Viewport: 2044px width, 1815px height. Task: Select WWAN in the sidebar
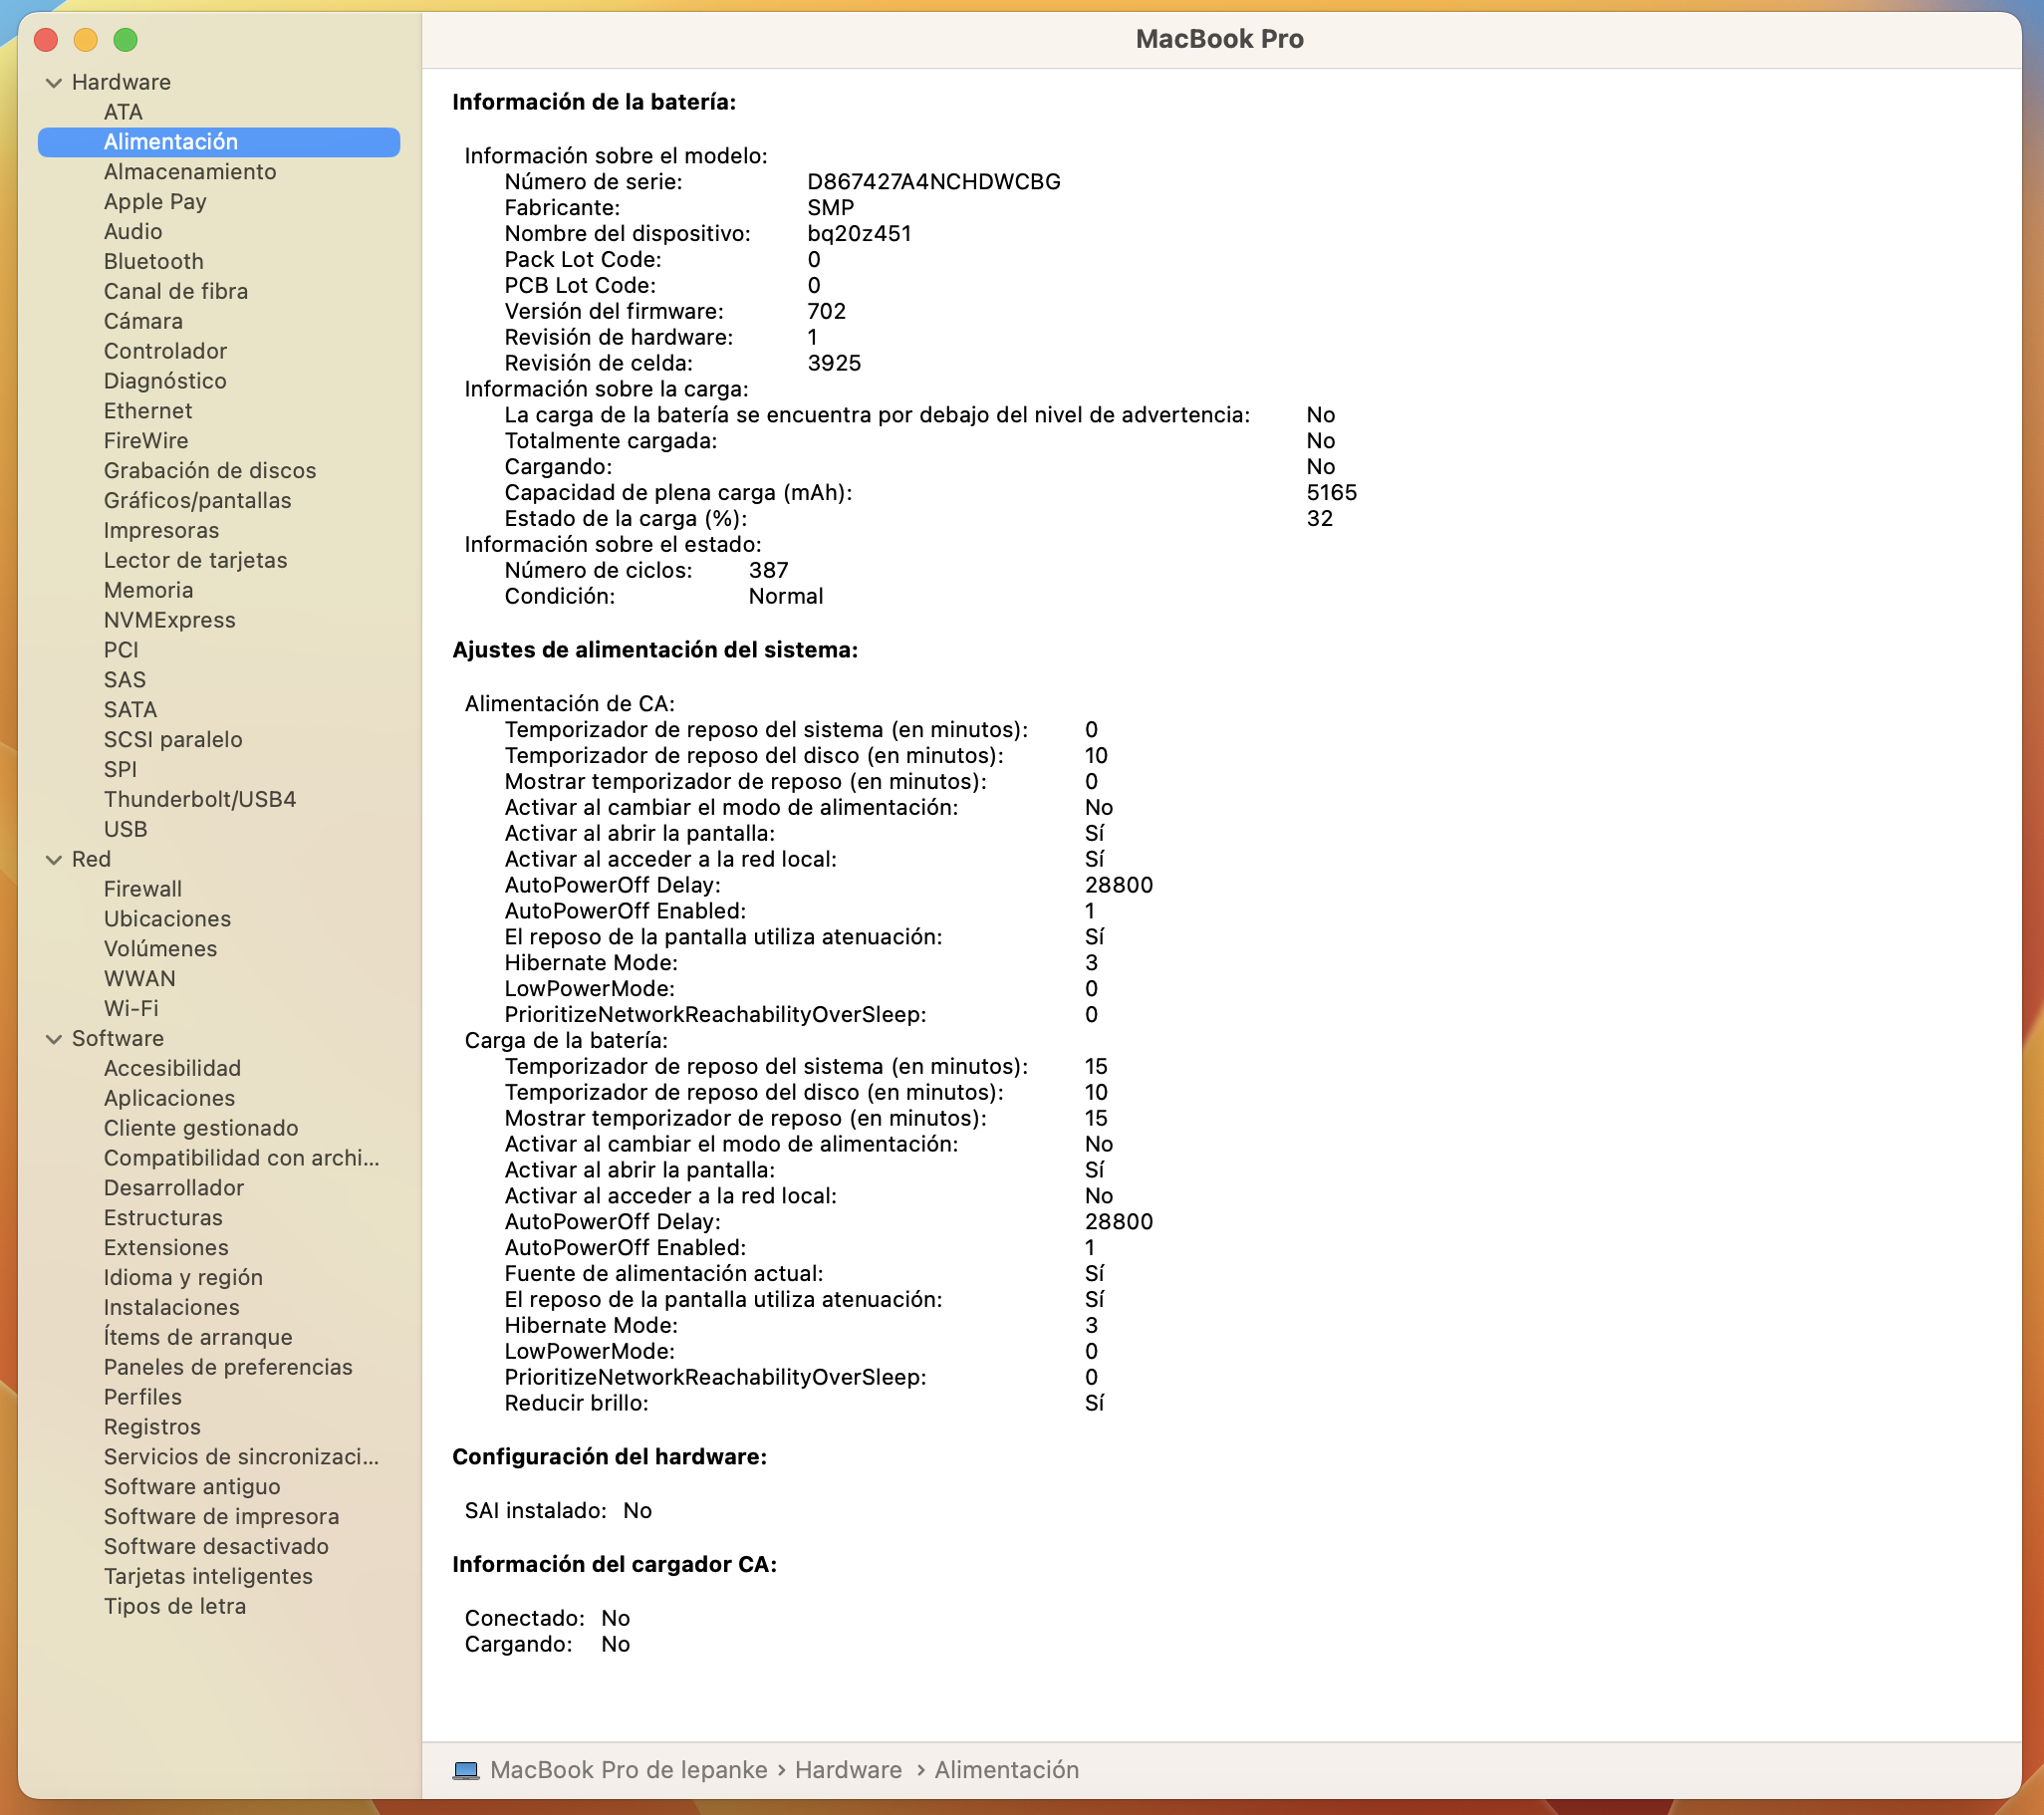click(139, 979)
